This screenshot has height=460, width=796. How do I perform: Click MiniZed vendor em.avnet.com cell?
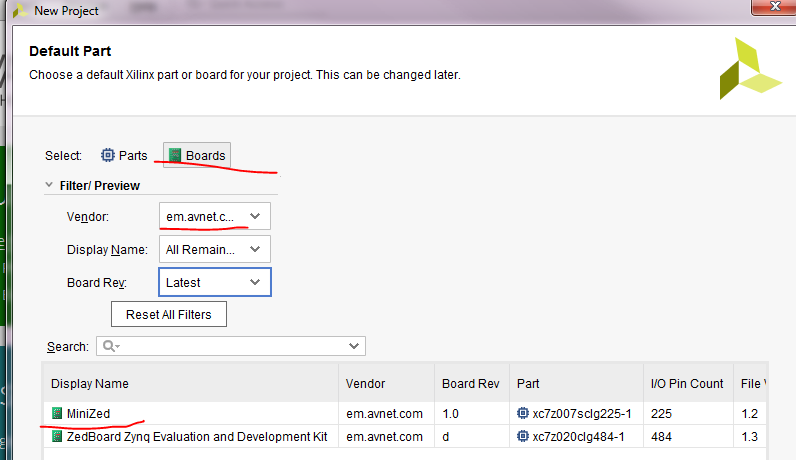click(386, 413)
